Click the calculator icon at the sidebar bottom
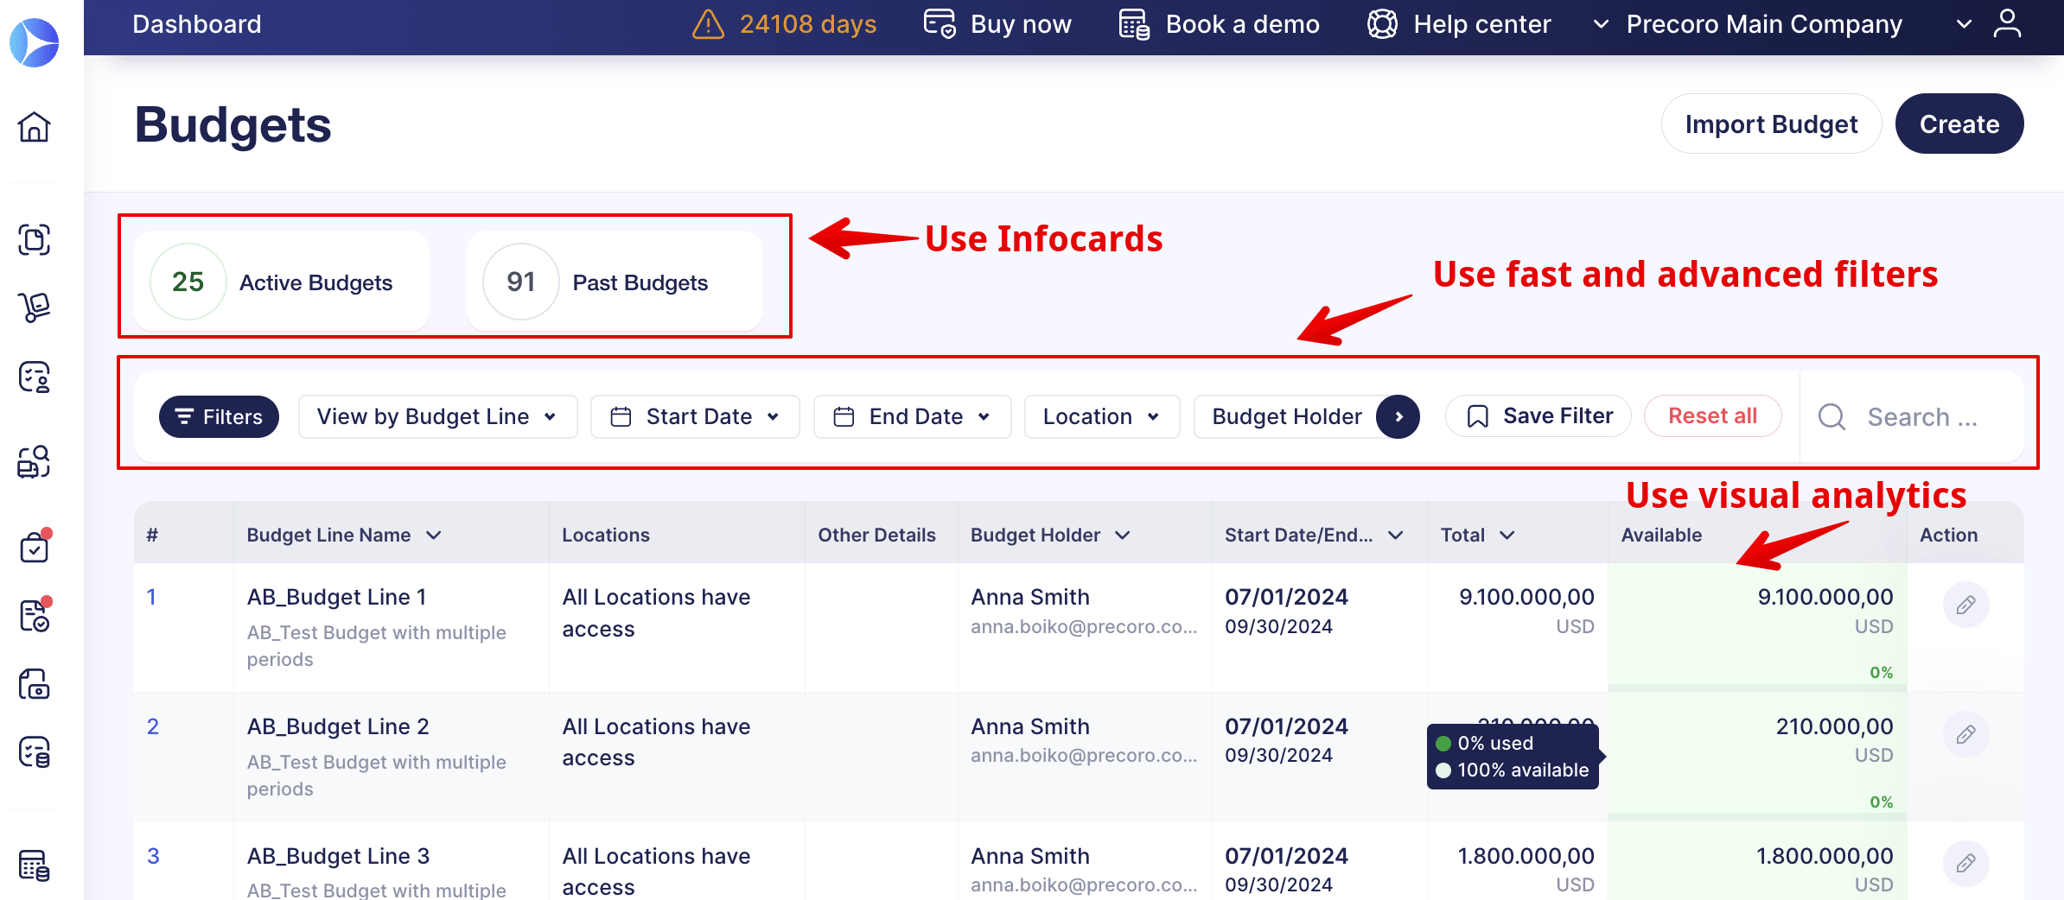 [x=35, y=865]
